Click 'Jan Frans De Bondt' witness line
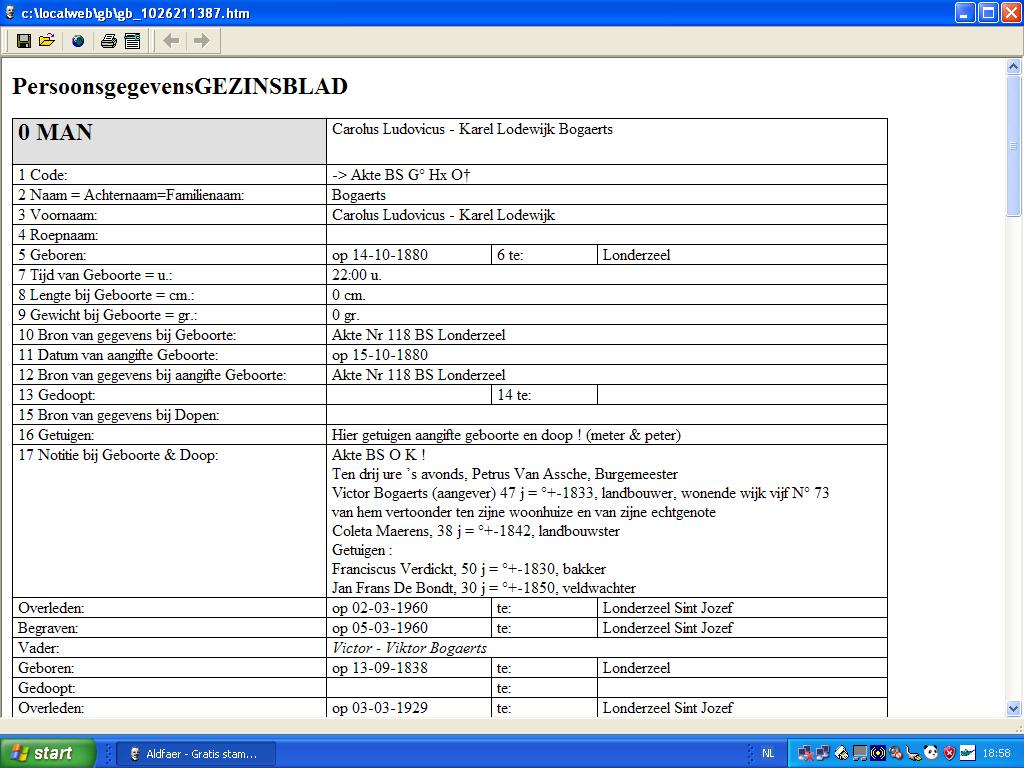The width and height of the screenshot is (1024, 768). point(484,588)
